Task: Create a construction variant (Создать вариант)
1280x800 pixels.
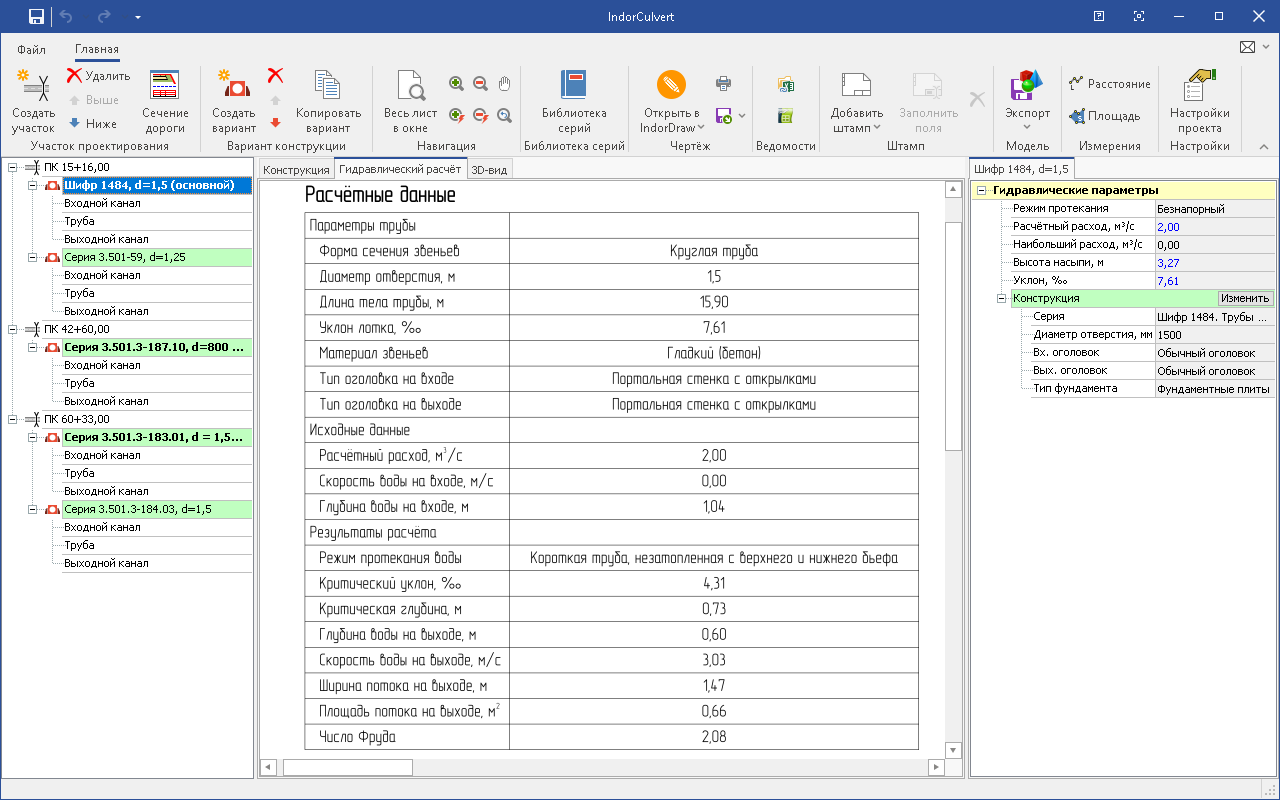Action: 234,101
